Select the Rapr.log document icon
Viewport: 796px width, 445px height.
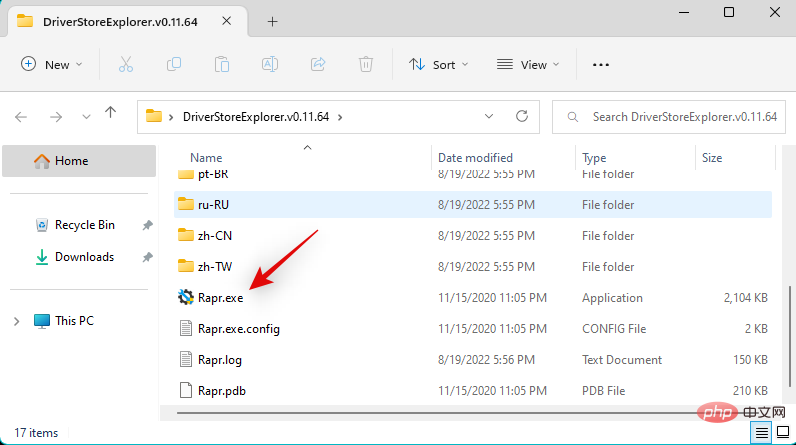(x=186, y=359)
